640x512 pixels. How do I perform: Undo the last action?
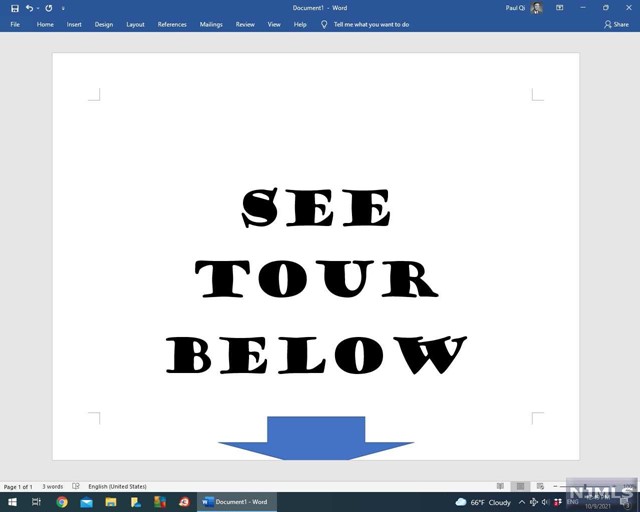[x=29, y=8]
